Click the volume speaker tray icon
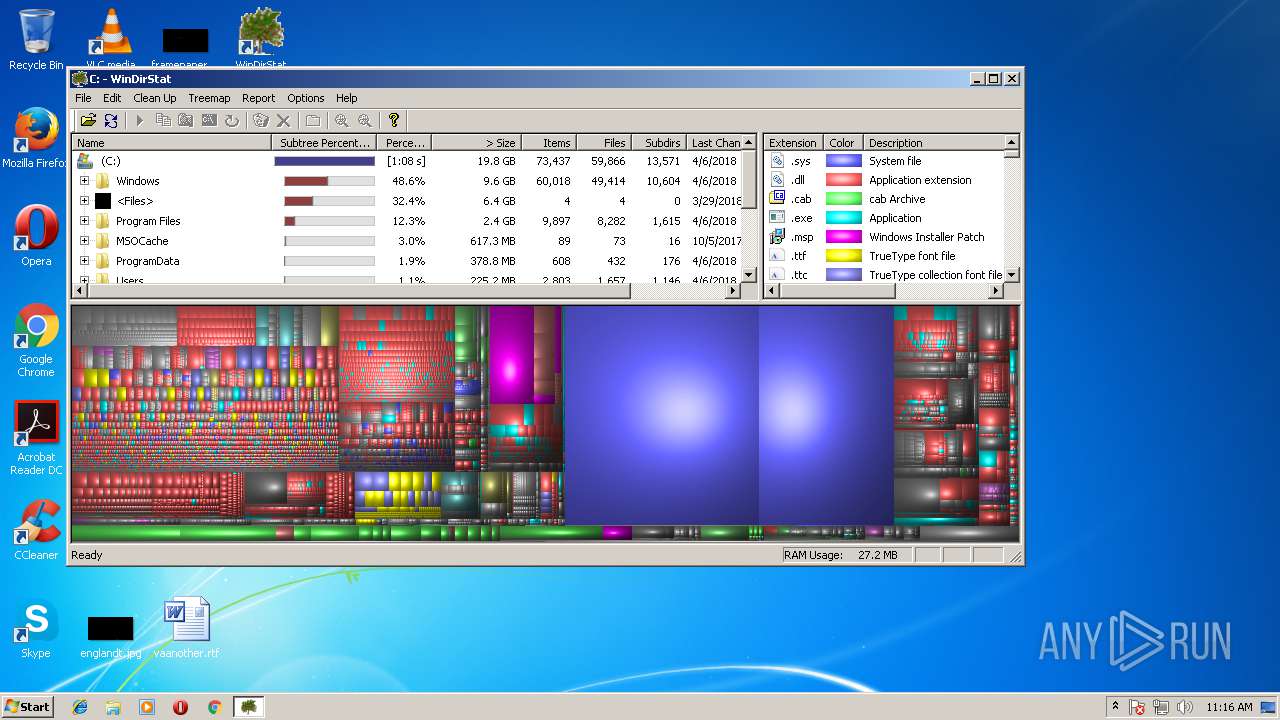The height and width of the screenshot is (720, 1280). 1185,707
